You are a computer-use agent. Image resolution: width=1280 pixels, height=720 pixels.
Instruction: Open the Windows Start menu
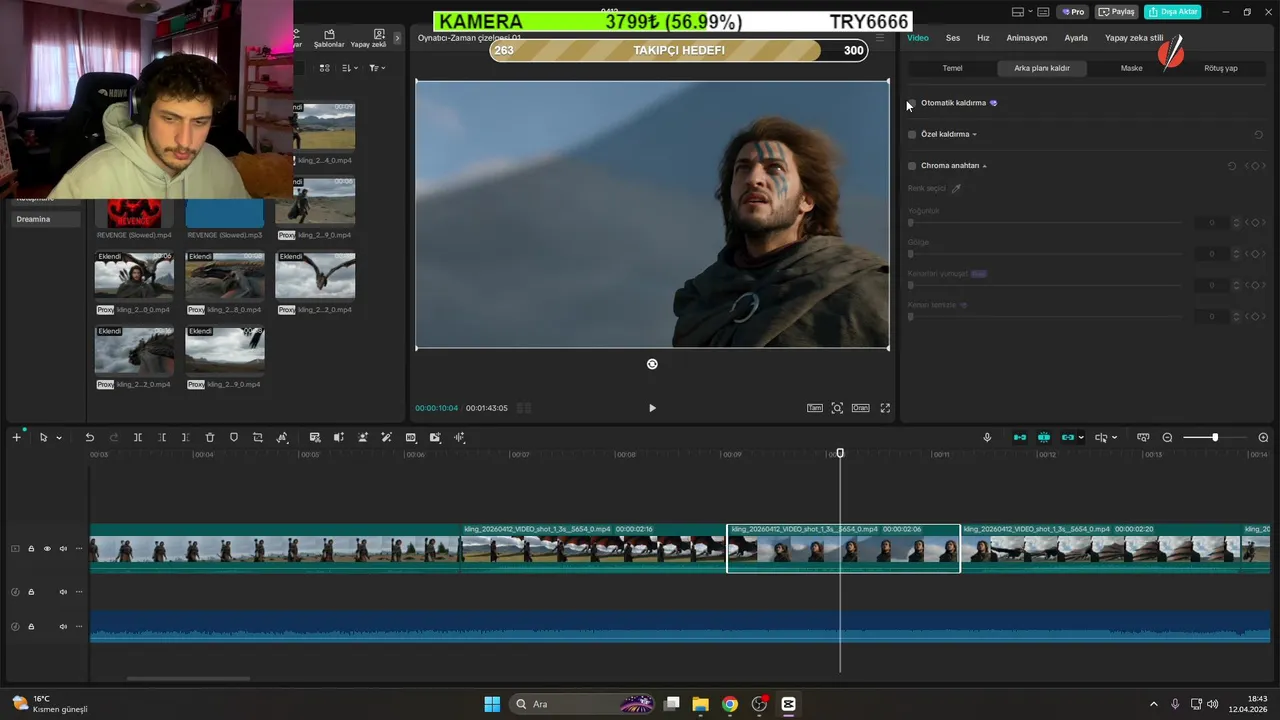click(x=492, y=704)
